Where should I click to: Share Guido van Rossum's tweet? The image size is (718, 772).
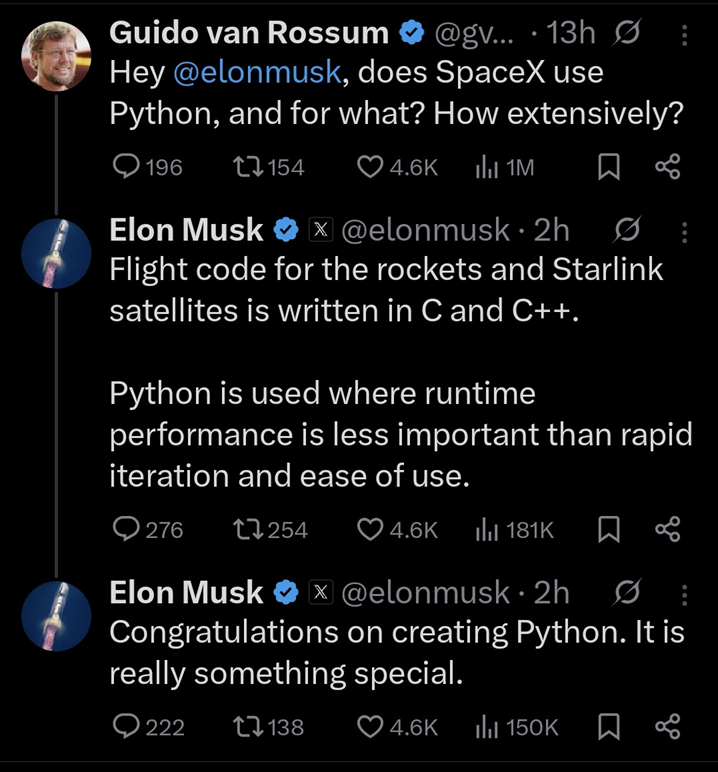pyautogui.click(x=667, y=167)
